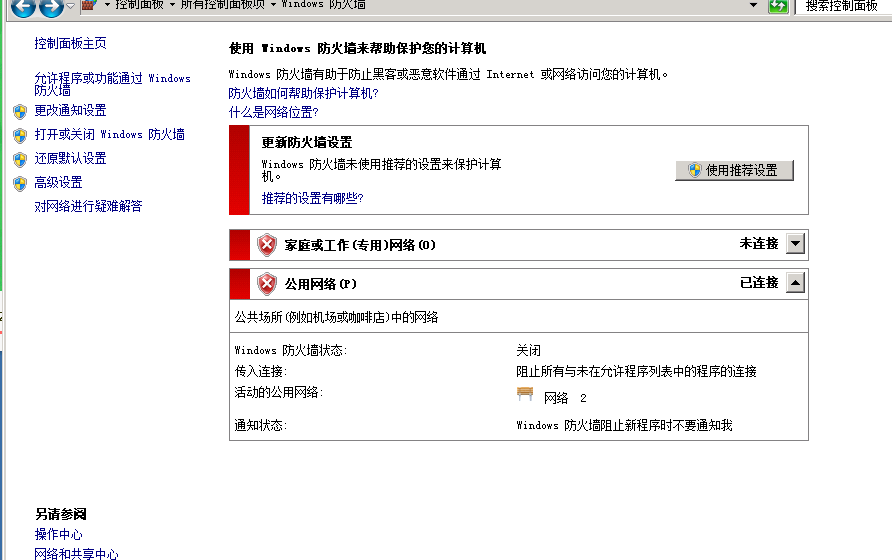892x560 pixels.
Task: Click 已连接 status text
Action: pos(758,282)
